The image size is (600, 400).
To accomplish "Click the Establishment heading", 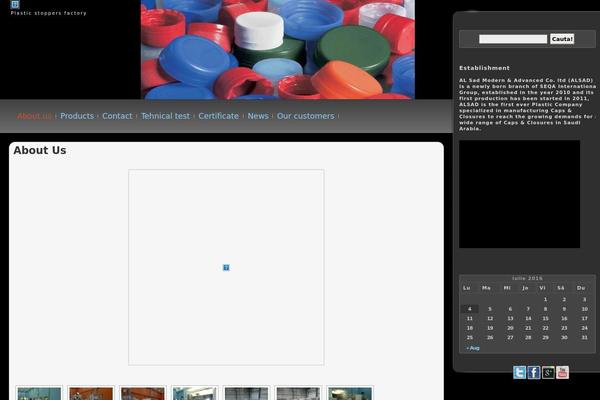I will (484, 68).
